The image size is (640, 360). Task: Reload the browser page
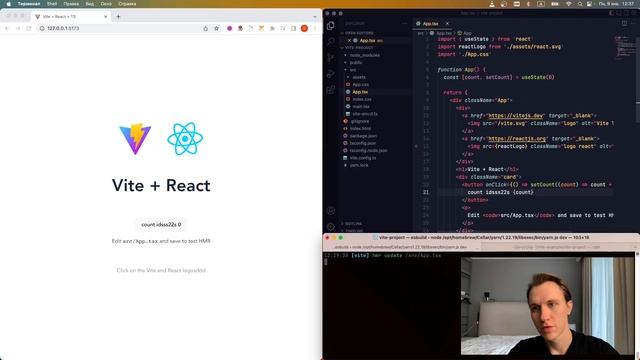point(29,28)
